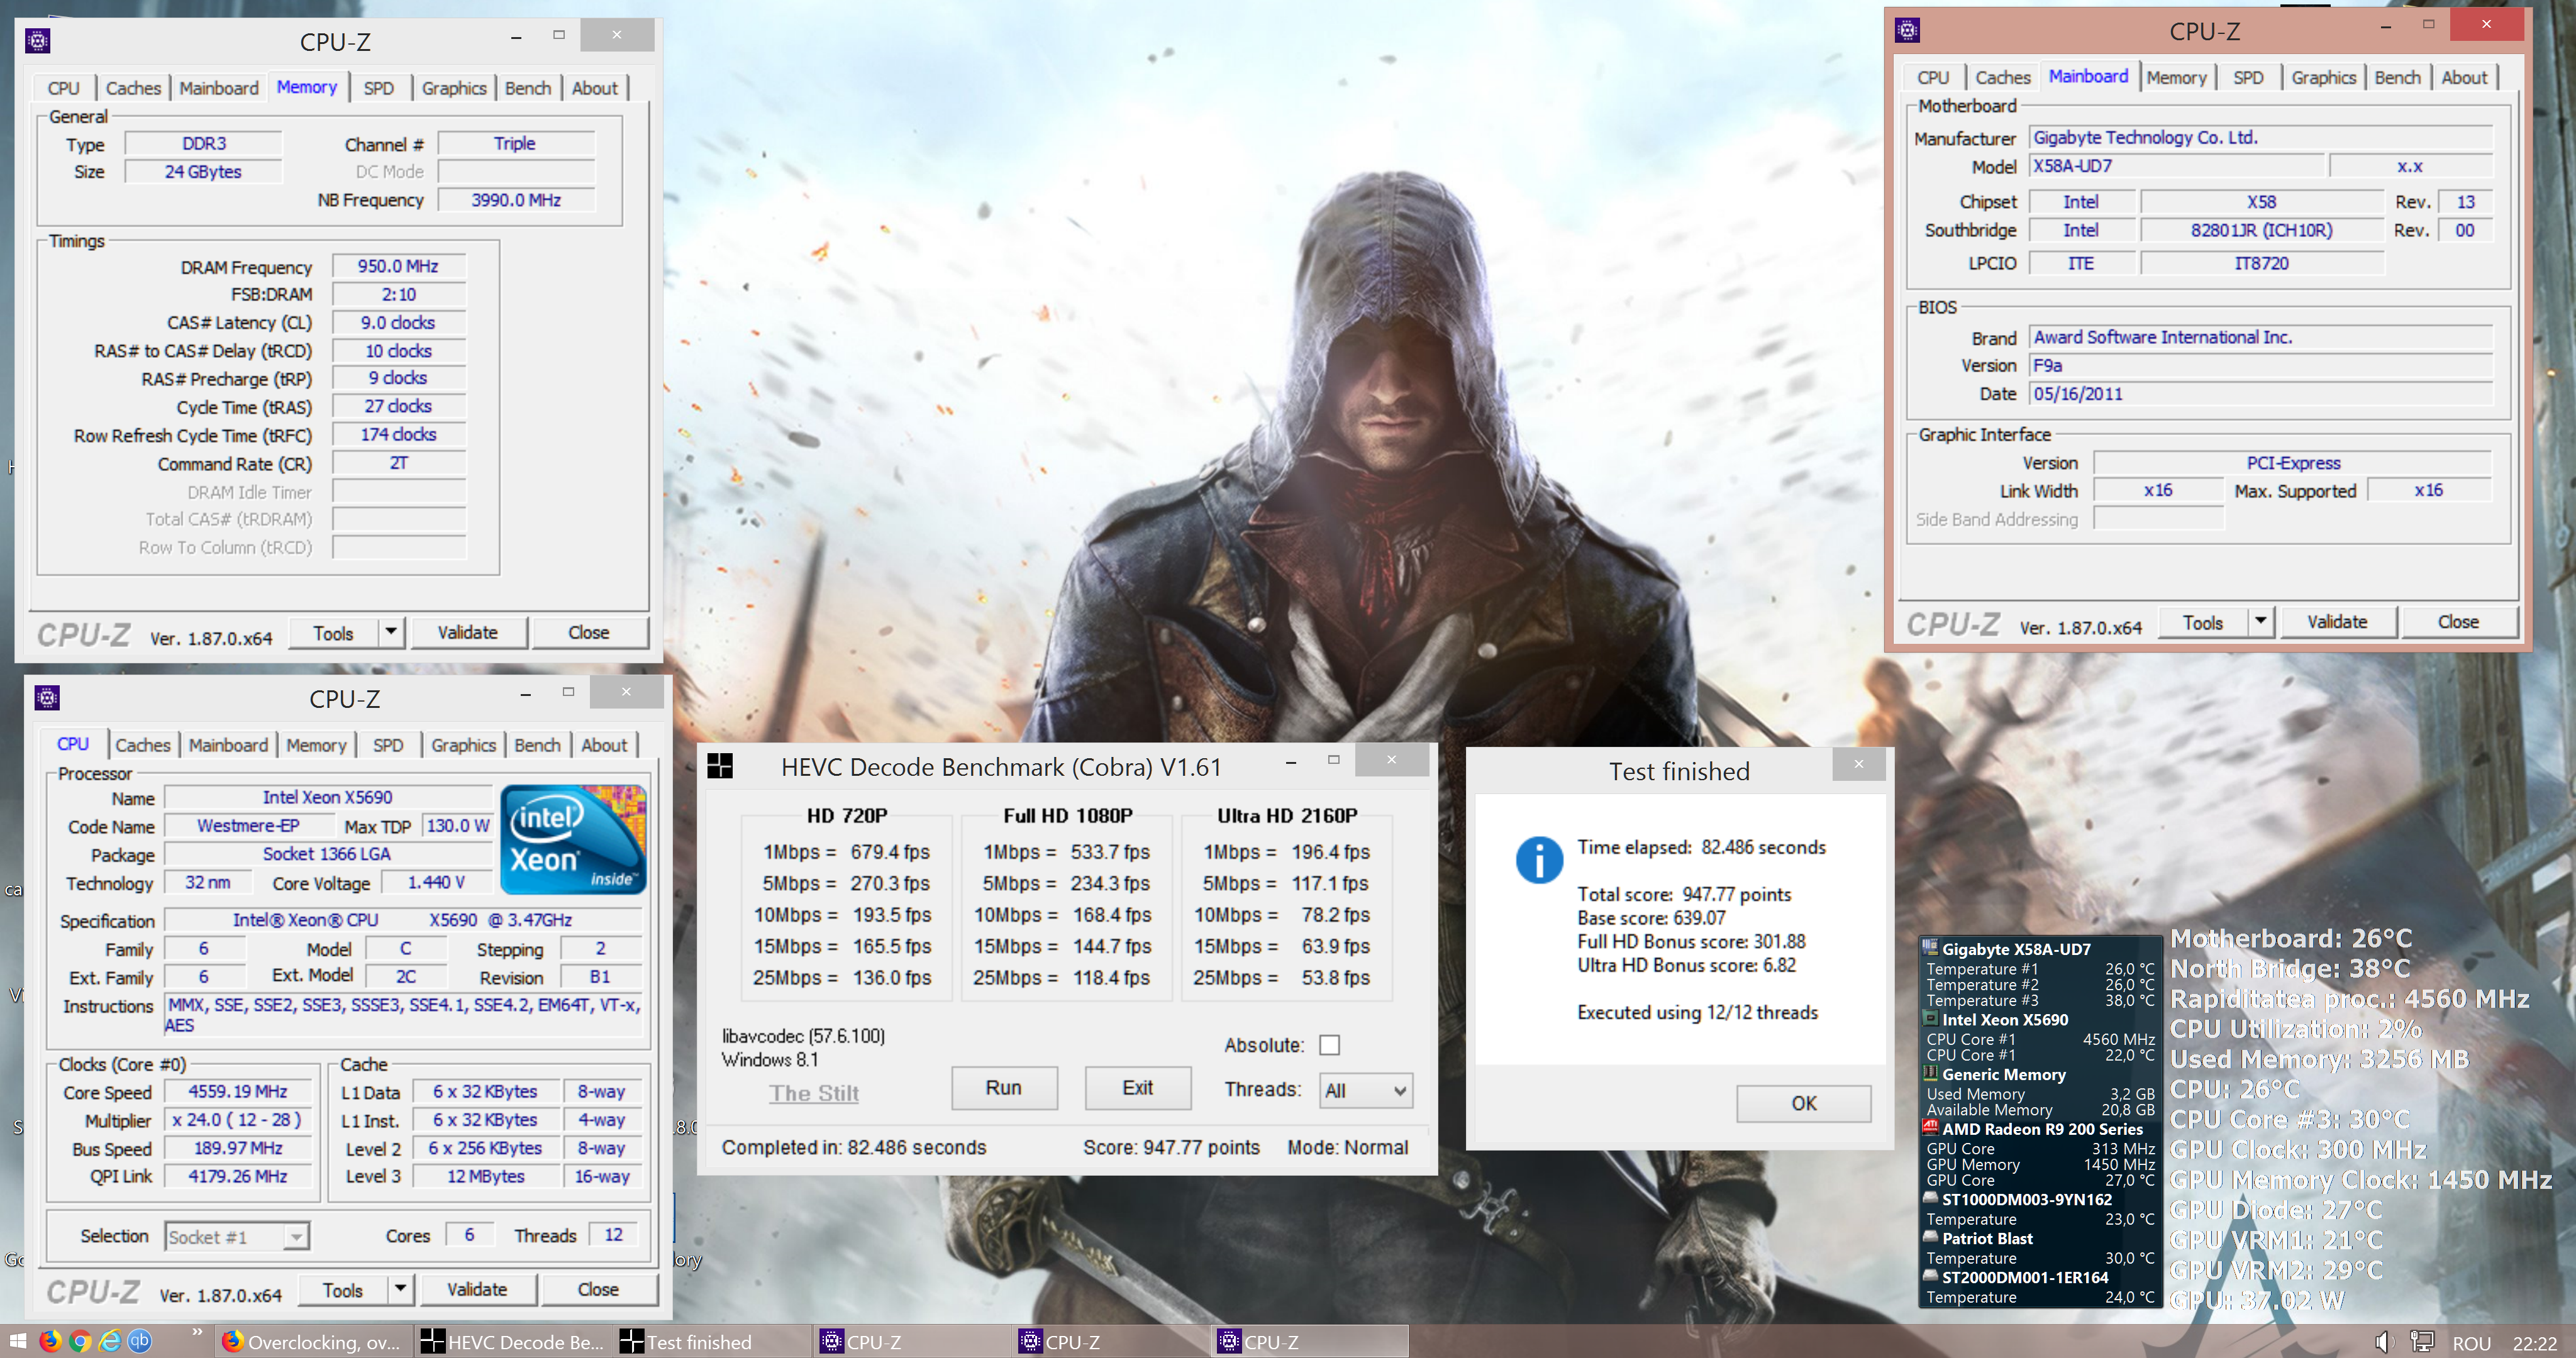Click the Gigabyte X58A-UD7 motherboard icon in gadget

1930,947
